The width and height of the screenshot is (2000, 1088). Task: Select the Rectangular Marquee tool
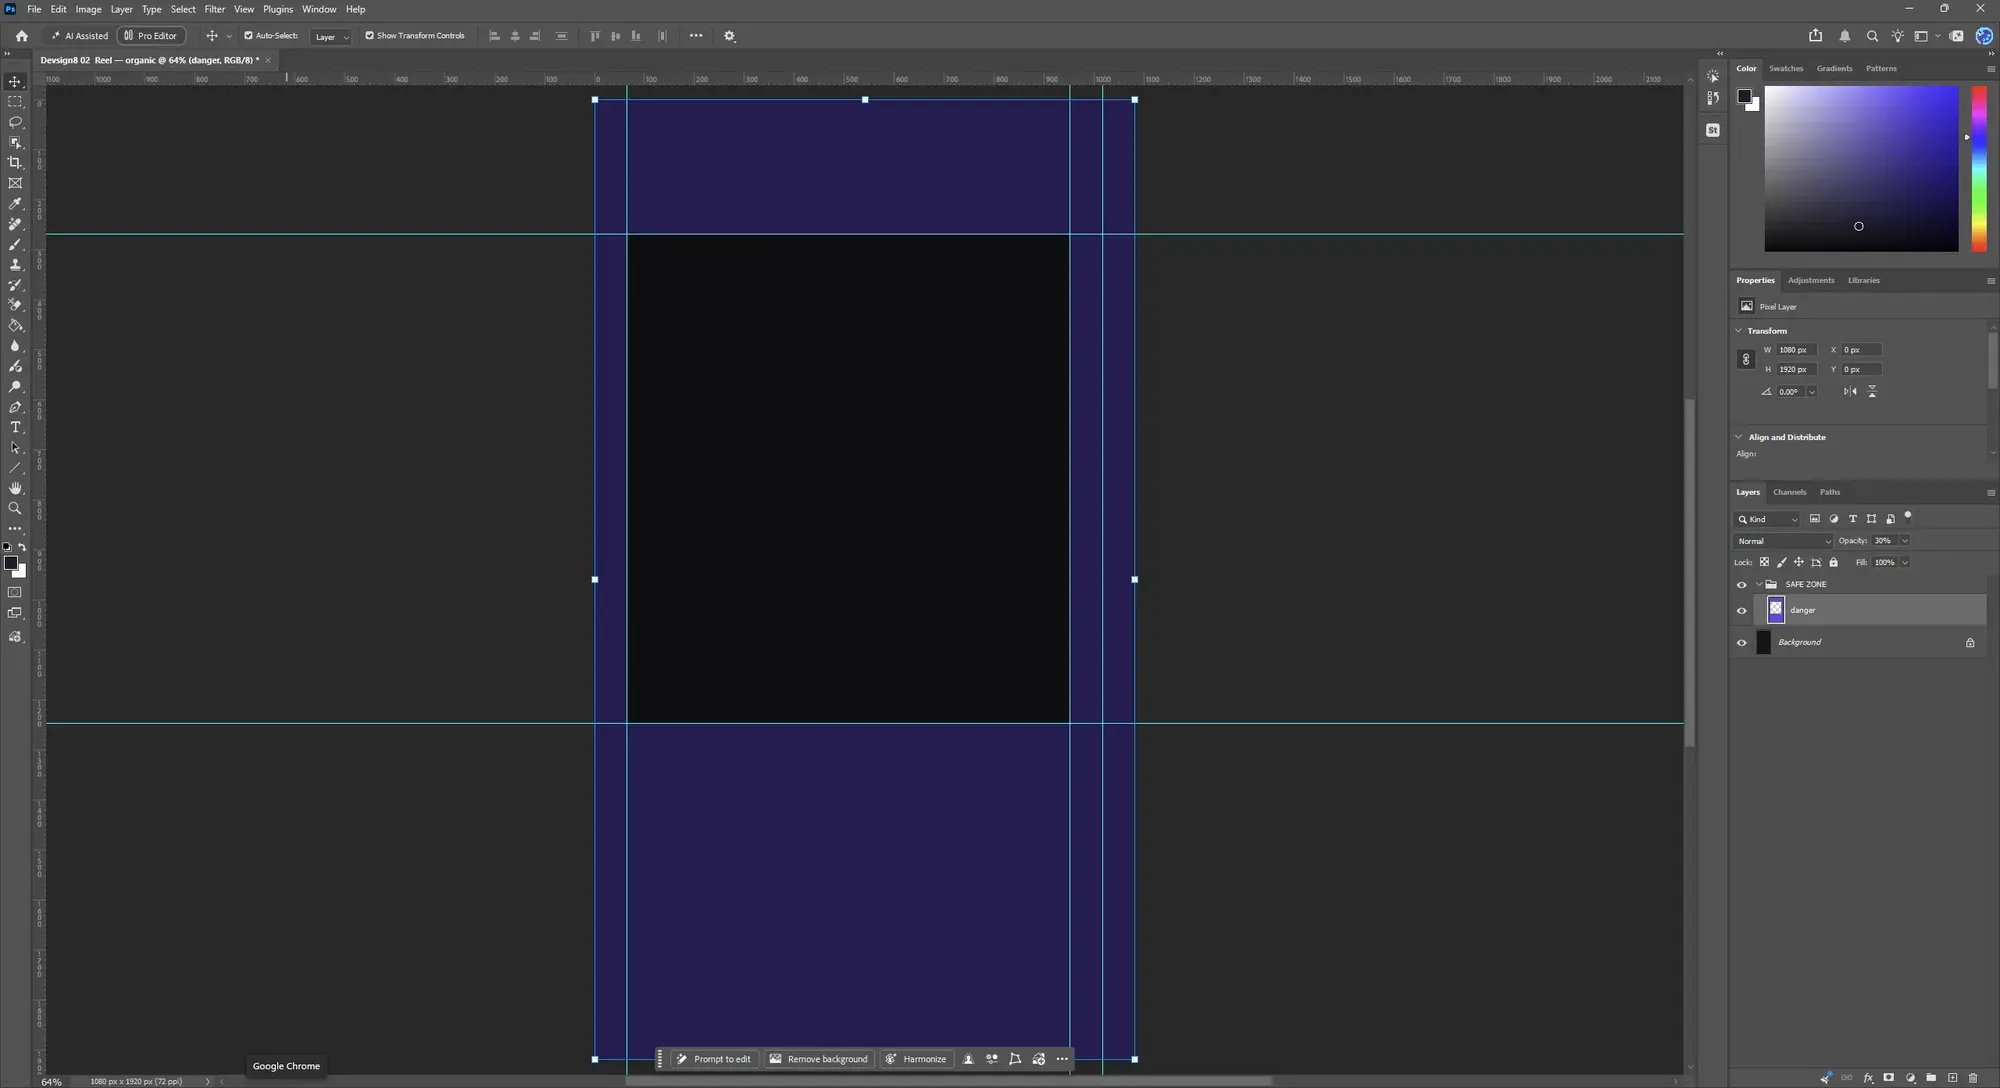click(15, 102)
